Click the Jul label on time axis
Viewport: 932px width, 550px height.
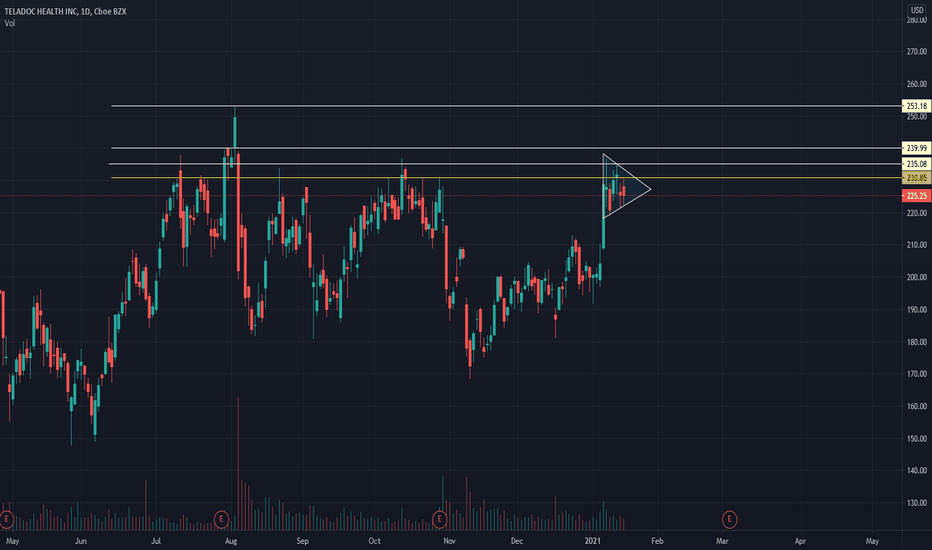(156, 541)
